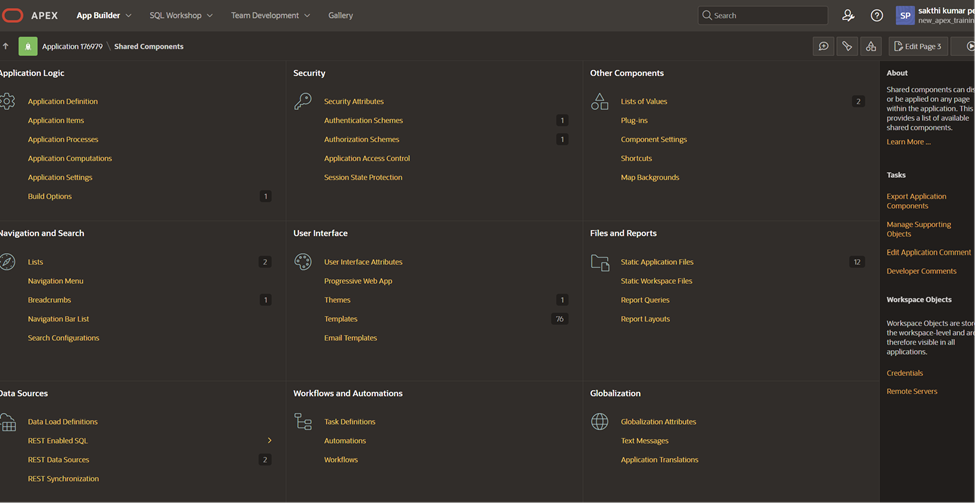Viewport: 975px width, 503px height.
Task: Open Text Messages link
Action: (644, 441)
